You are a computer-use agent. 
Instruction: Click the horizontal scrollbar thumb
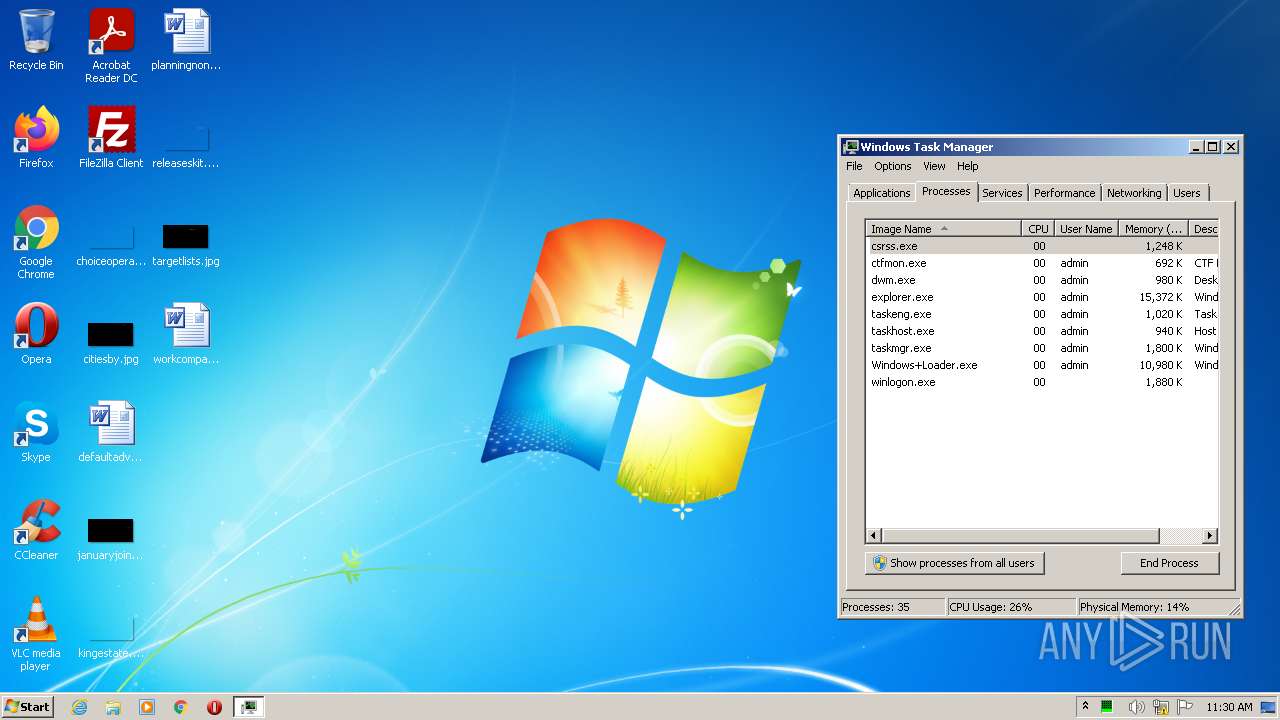pyautogui.click(x=1020, y=536)
